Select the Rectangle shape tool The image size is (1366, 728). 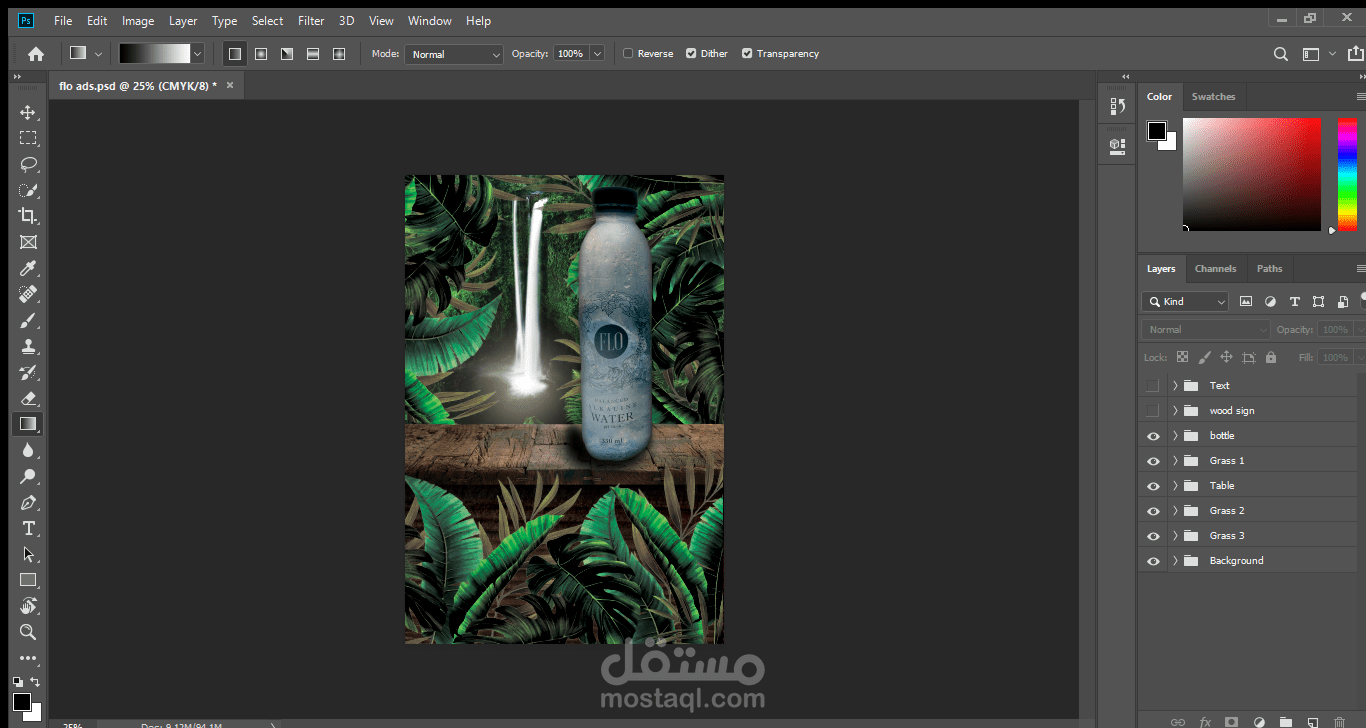pyautogui.click(x=28, y=580)
